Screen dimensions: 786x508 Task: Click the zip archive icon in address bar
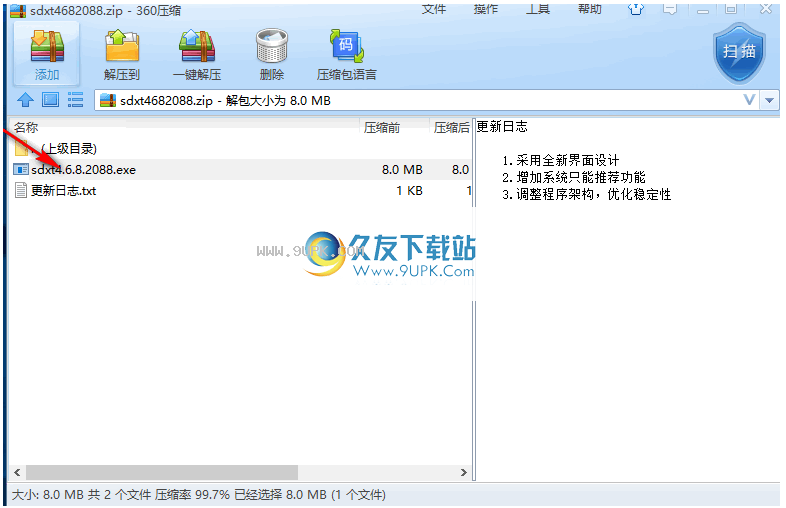tap(108, 100)
